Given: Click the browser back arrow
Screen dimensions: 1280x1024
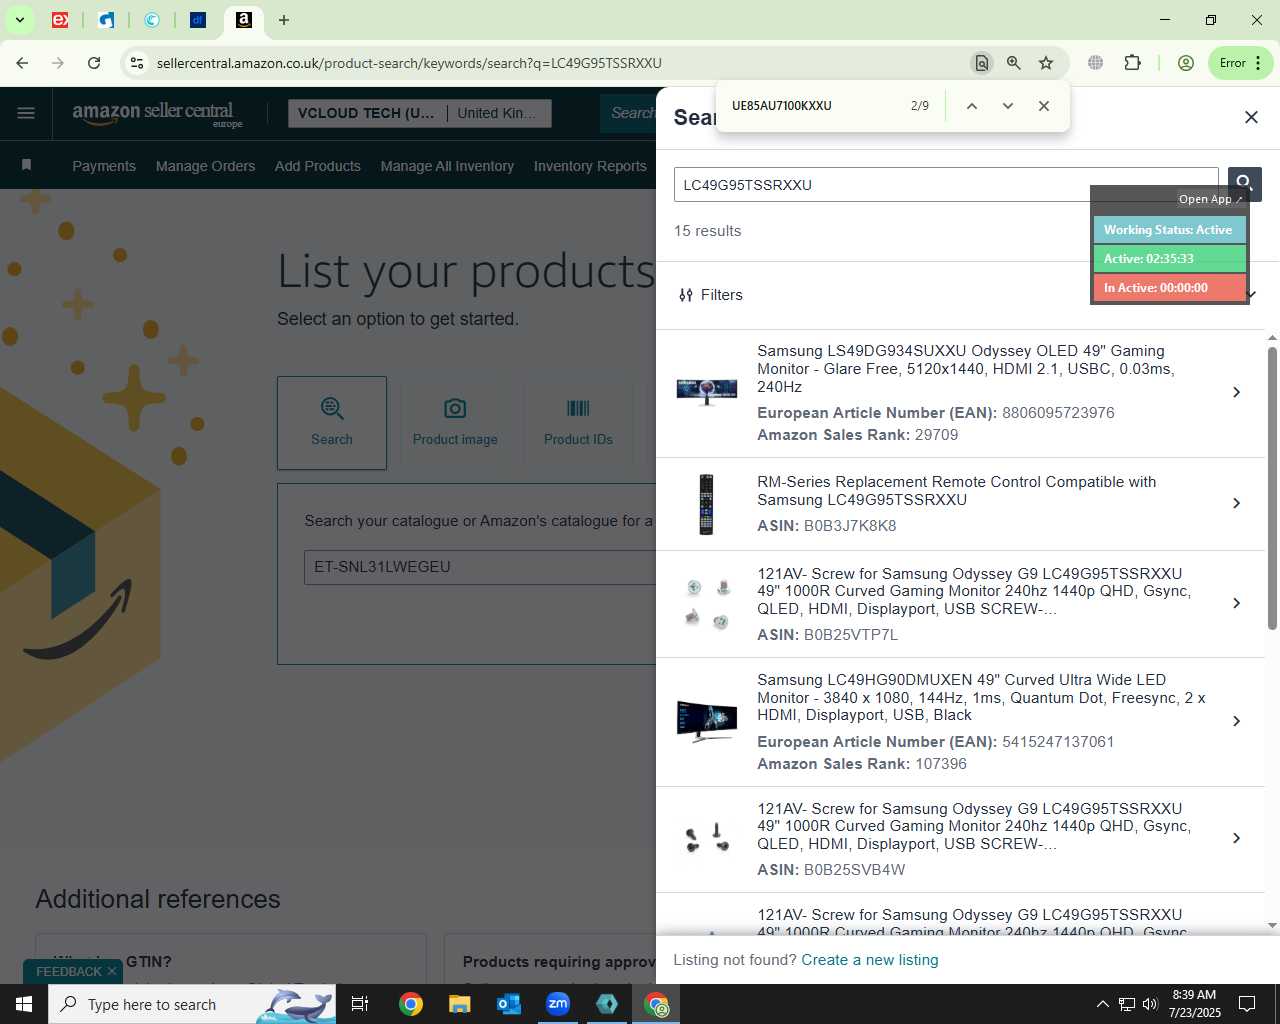Looking at the screenshot, I should (x=22, y=63).
